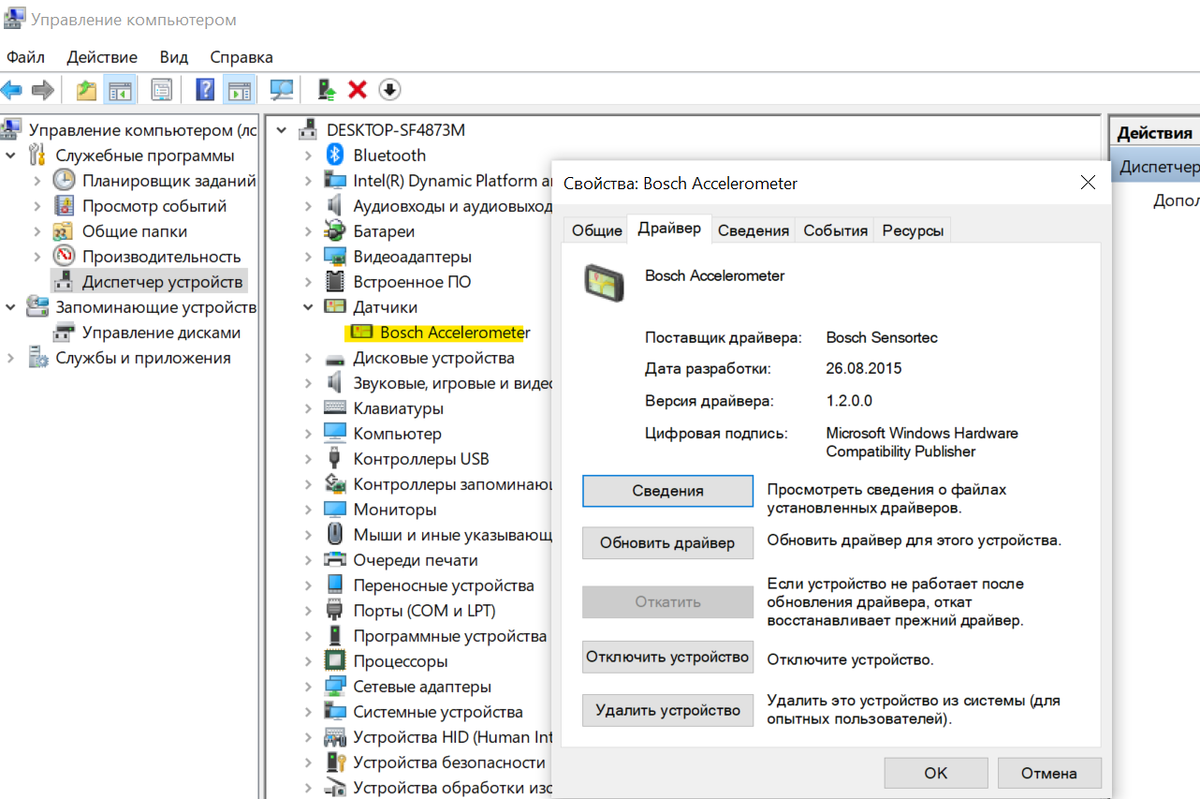Select Встроенное ПО firmware category
1200x799 pixels.
click(x=412, y=282)
